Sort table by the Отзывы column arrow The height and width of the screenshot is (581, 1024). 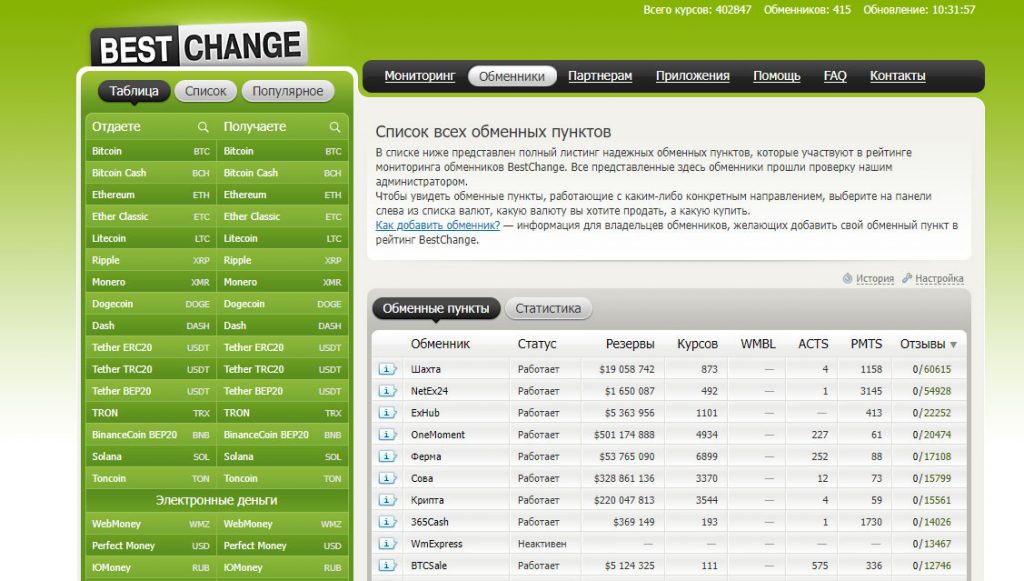[953, 345]
